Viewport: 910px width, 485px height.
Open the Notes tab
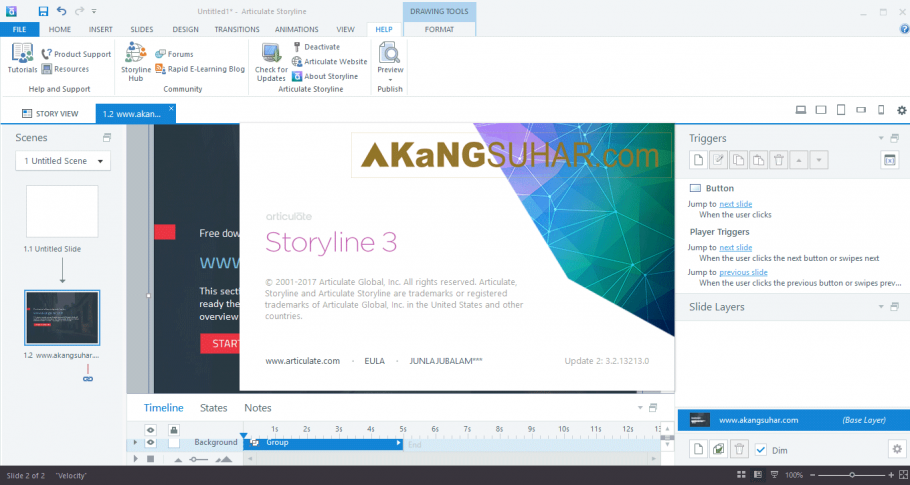258,408
